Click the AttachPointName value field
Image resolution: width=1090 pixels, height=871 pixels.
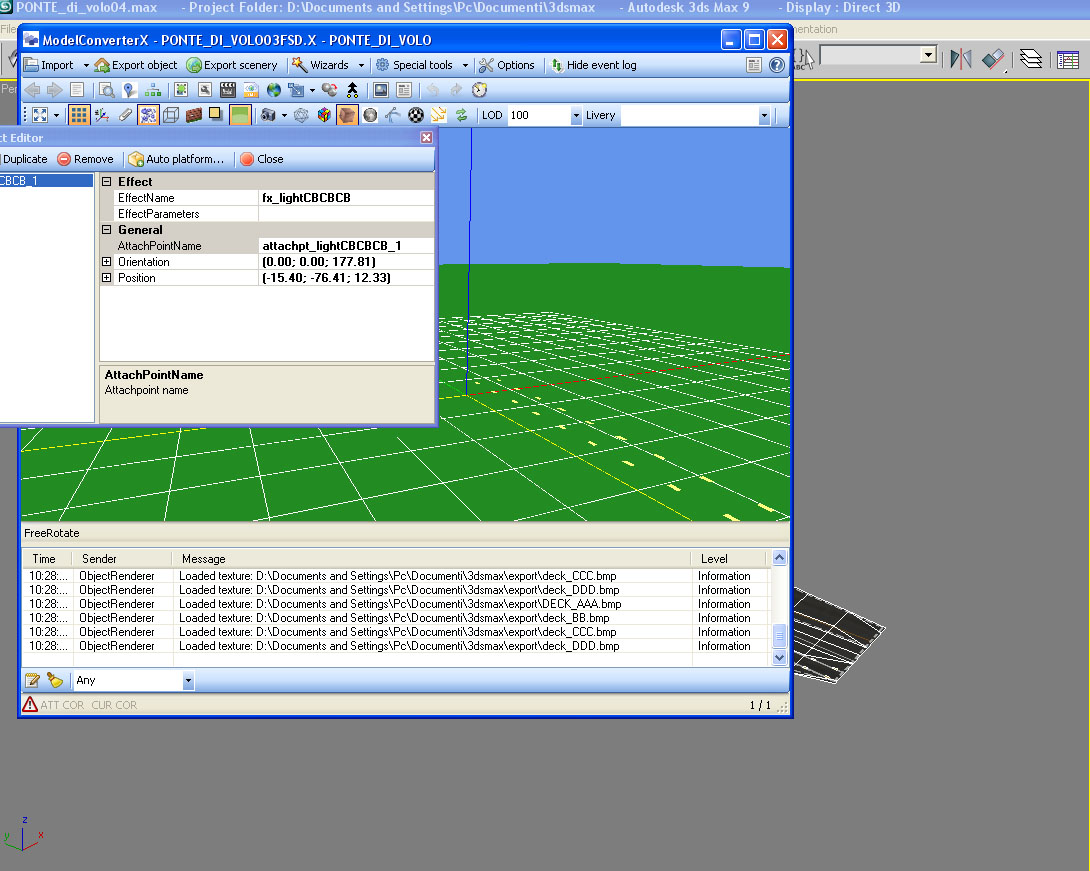346,246
